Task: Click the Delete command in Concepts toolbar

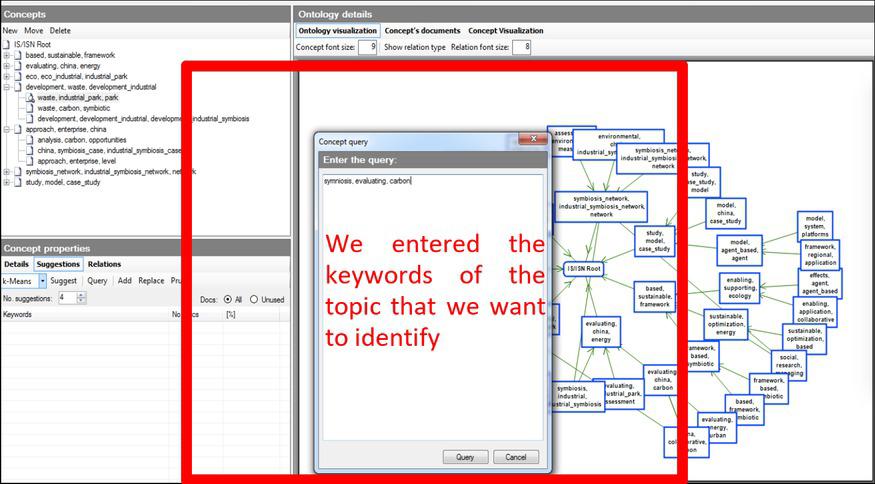Action: [60, 31]
